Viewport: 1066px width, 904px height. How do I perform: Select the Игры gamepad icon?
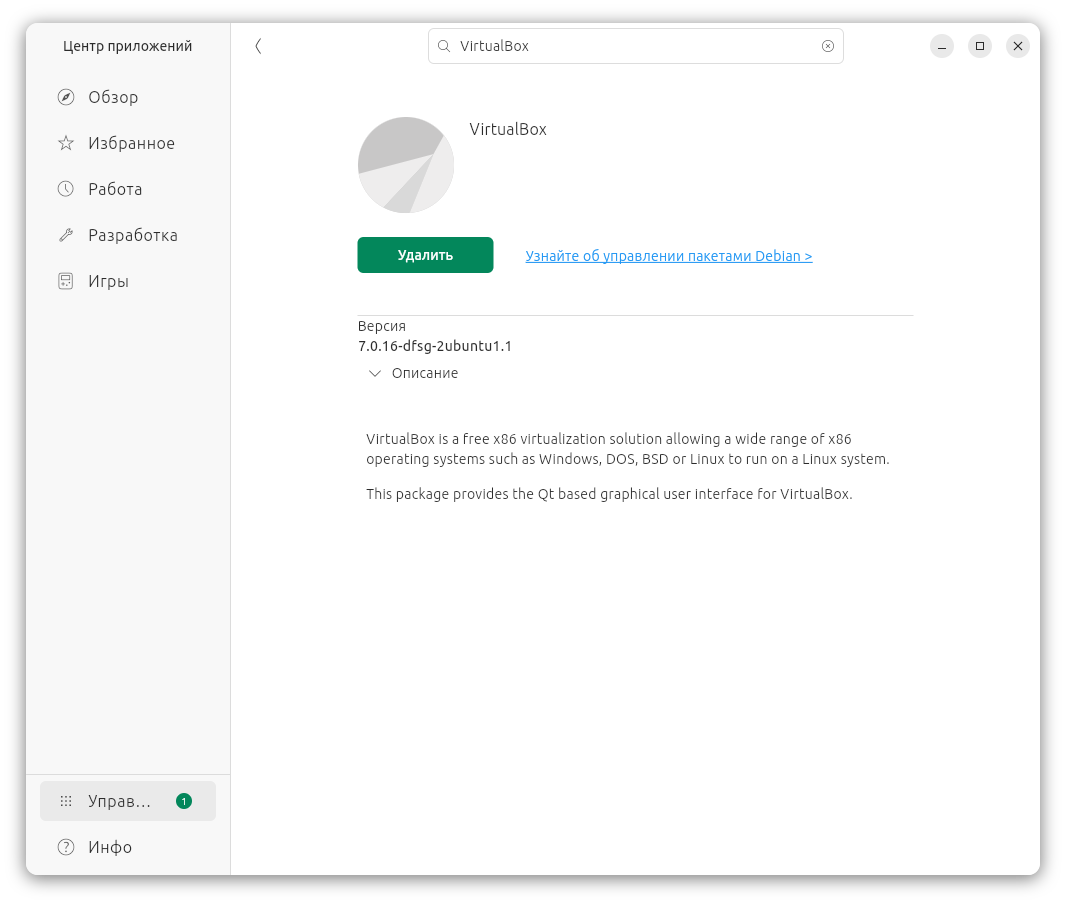point(66,281)
